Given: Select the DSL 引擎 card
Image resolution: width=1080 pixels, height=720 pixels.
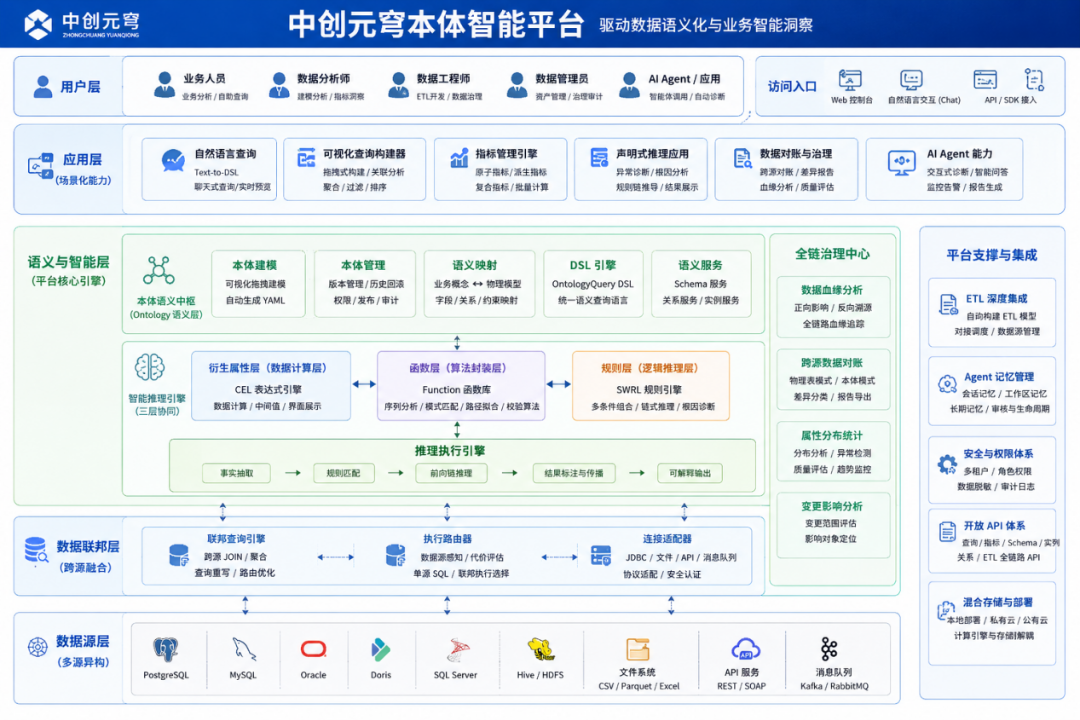Looking at the screenshot, I should pos(593,284).
